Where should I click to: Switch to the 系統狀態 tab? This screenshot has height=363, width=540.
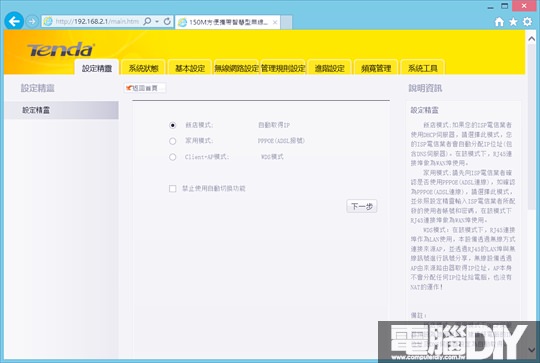(x=143, y=68)
